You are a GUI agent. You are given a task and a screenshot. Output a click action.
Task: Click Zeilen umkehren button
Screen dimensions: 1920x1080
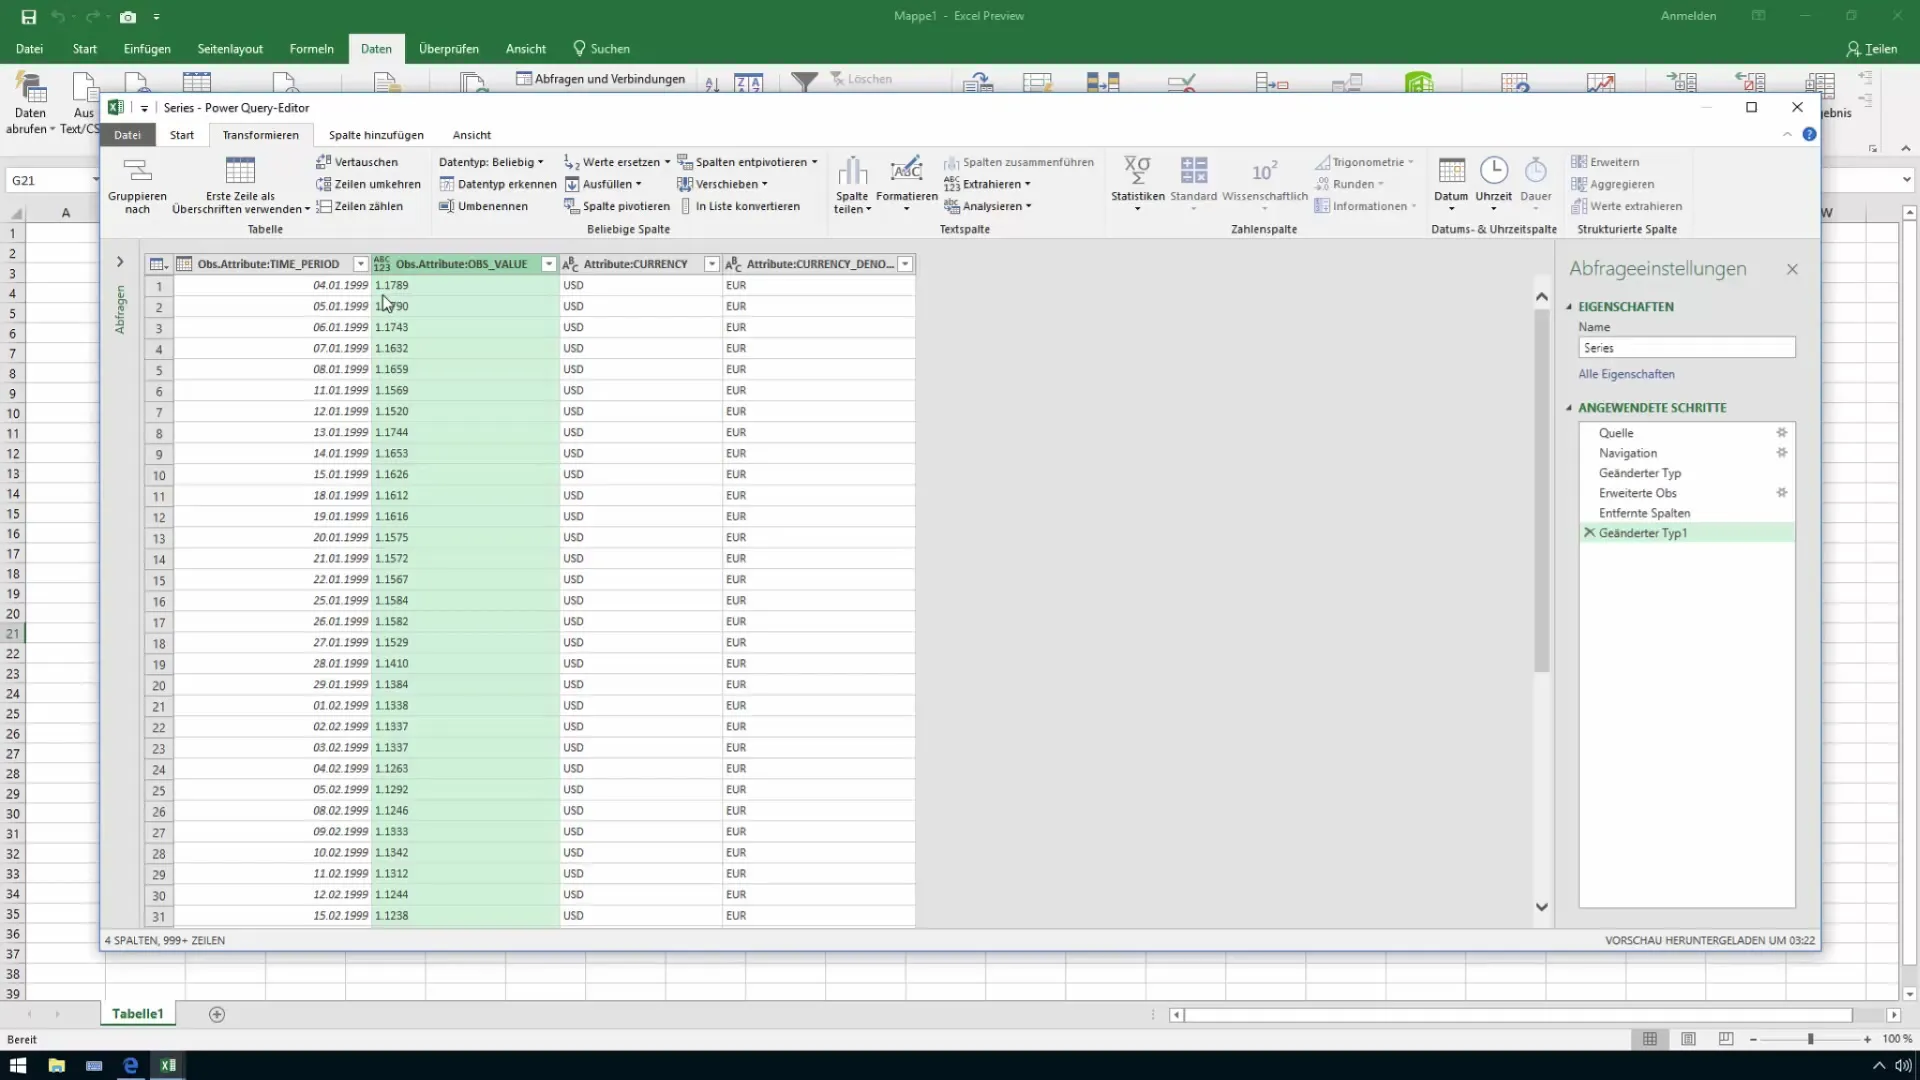click(x=368, y=184)
